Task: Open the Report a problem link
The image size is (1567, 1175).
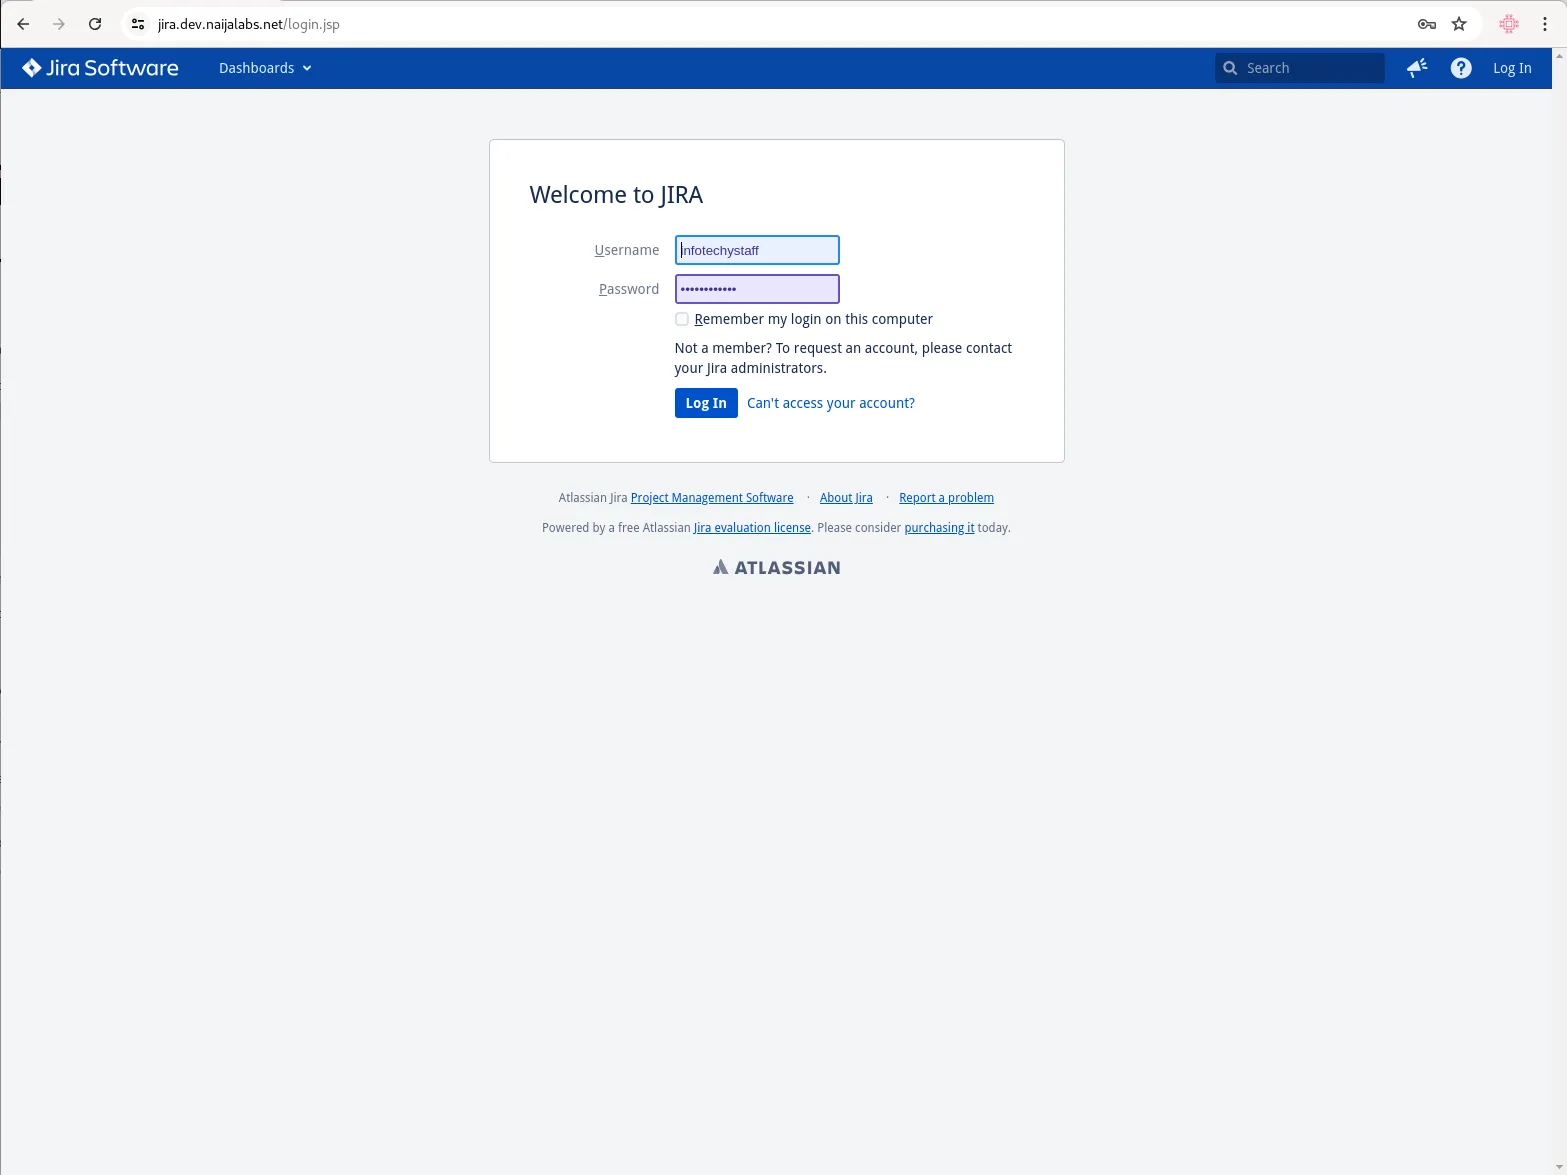Action: [946, 498]
